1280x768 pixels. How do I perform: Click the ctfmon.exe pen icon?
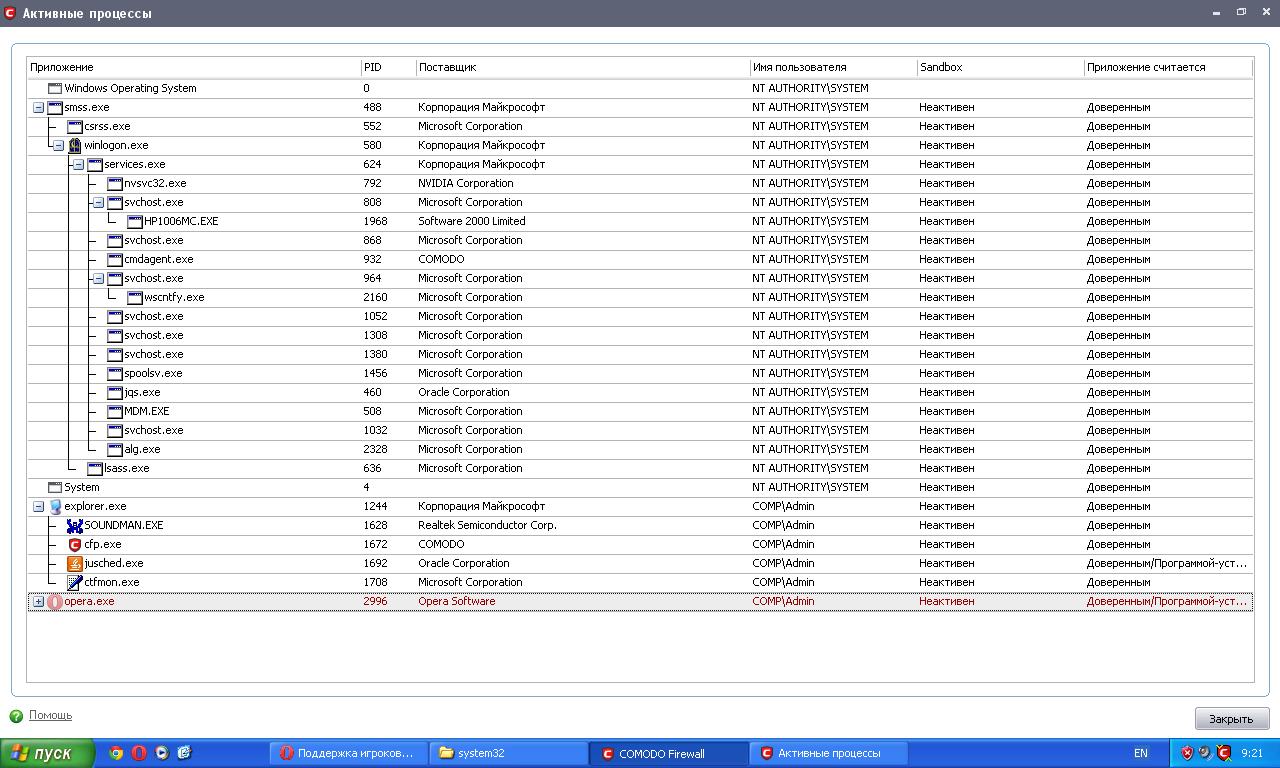[74, 582]
